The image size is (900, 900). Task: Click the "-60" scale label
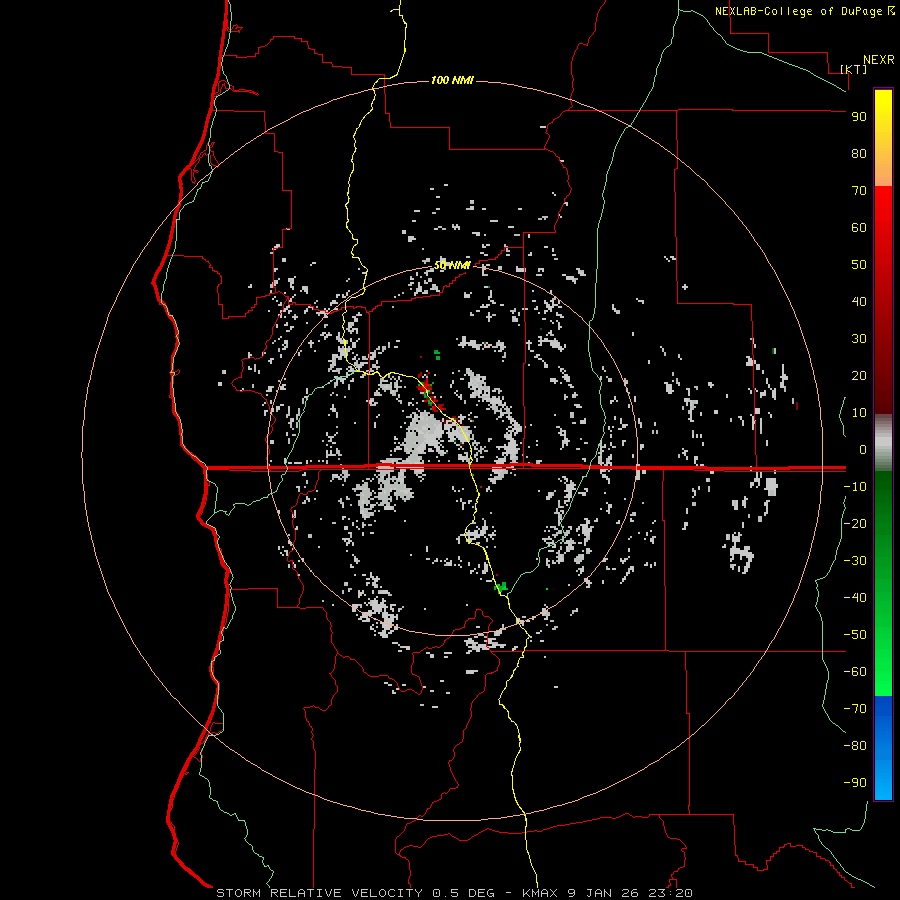click(855, 672)
